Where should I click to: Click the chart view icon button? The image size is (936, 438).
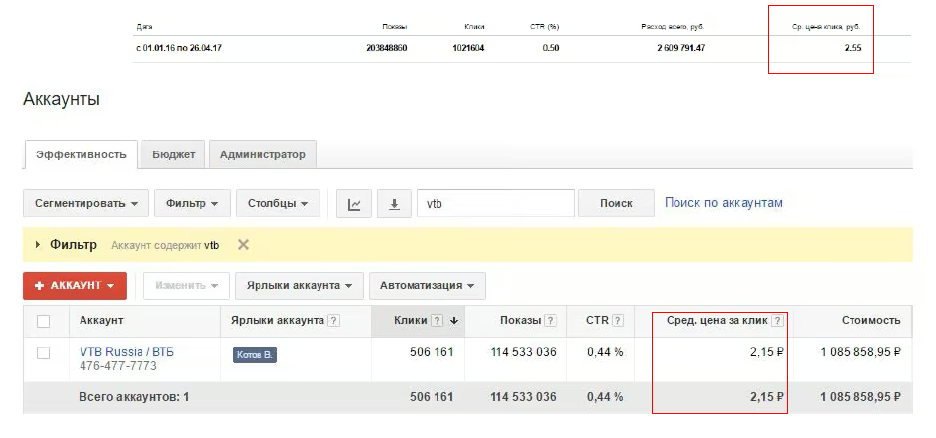click(354, 203)
